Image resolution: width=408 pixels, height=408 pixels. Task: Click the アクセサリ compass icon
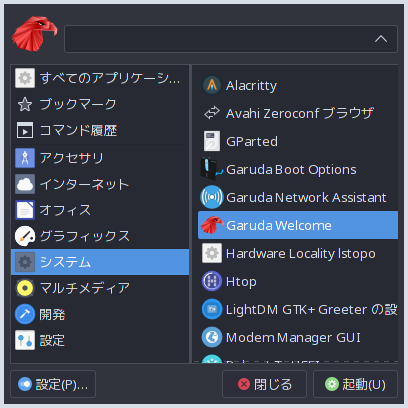point(25,158)
